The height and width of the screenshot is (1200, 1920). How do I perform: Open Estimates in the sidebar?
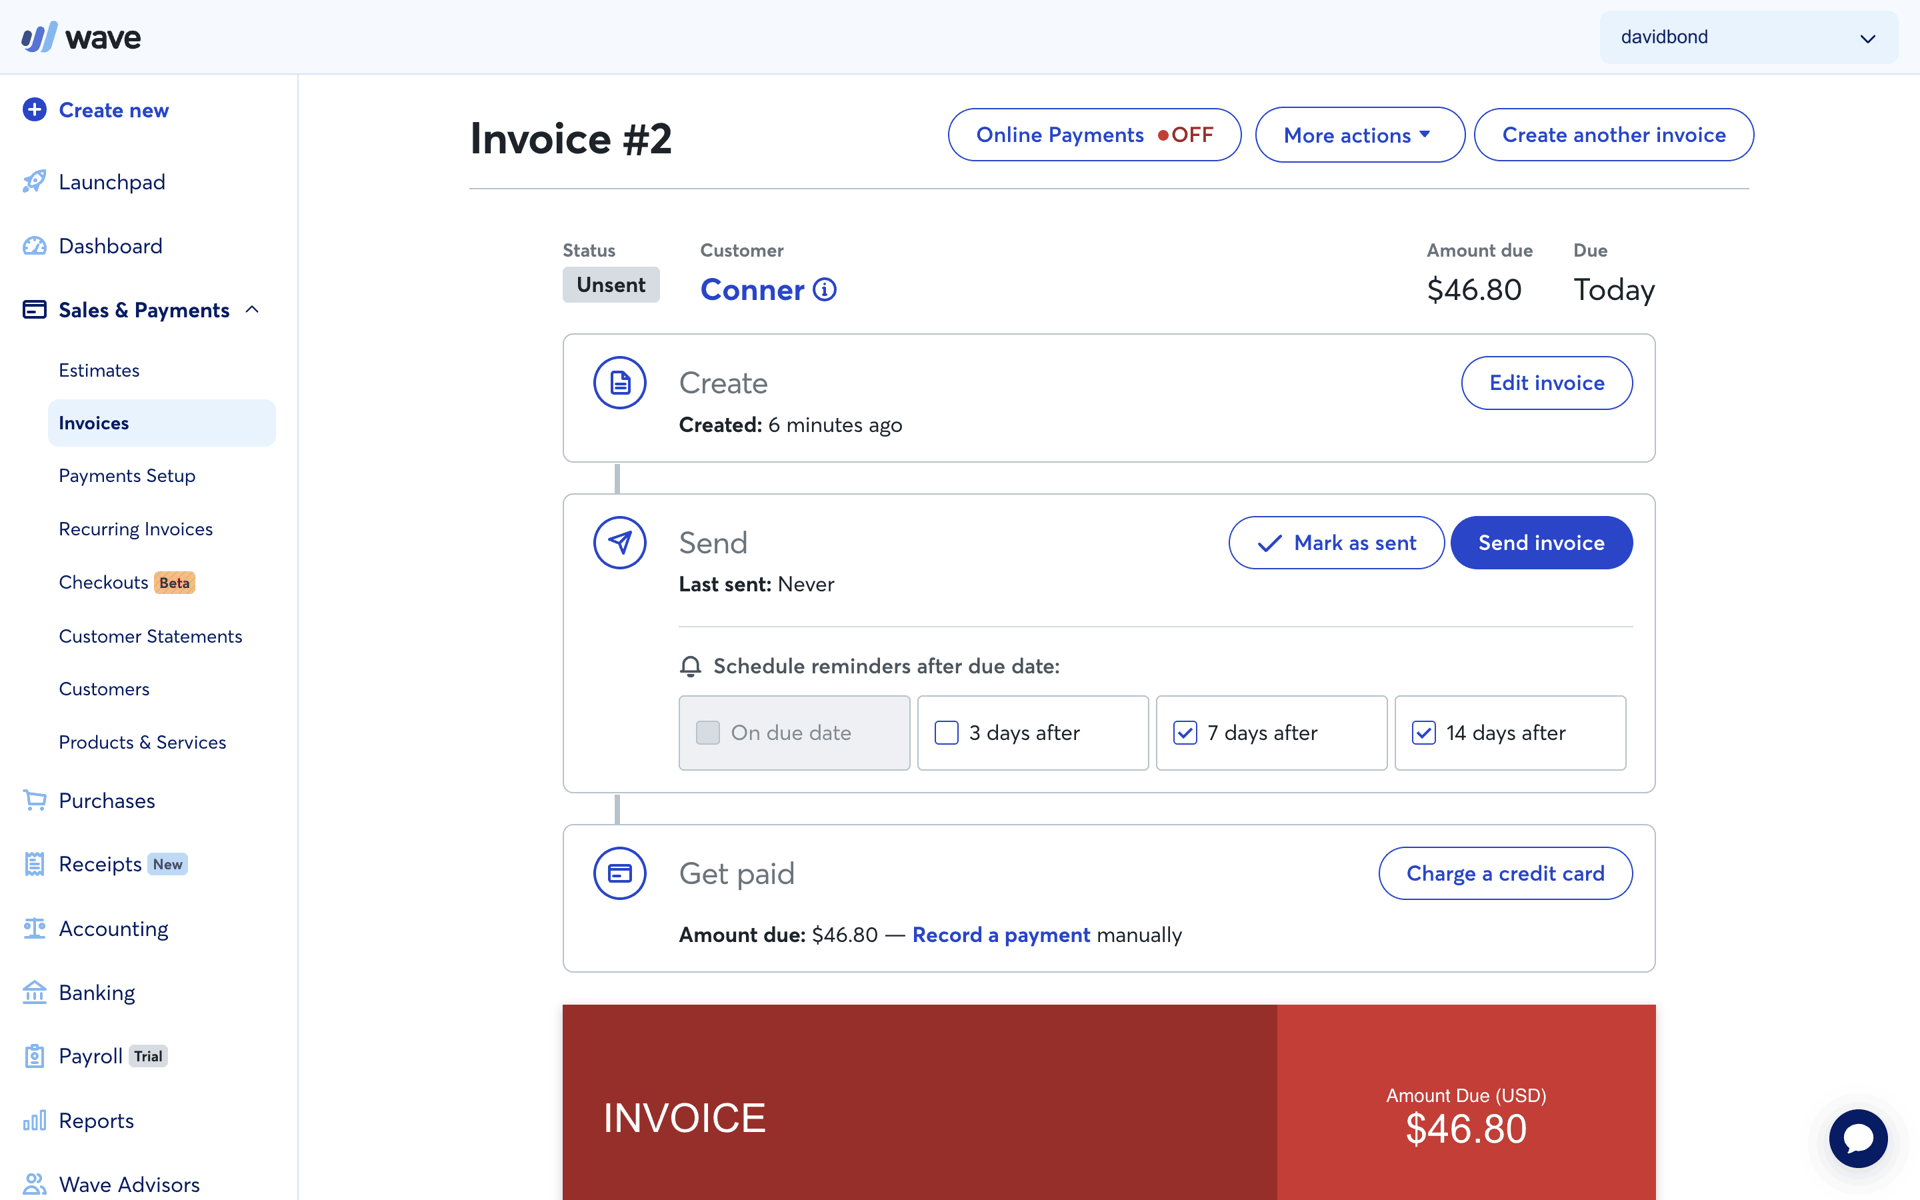point(99,370)
